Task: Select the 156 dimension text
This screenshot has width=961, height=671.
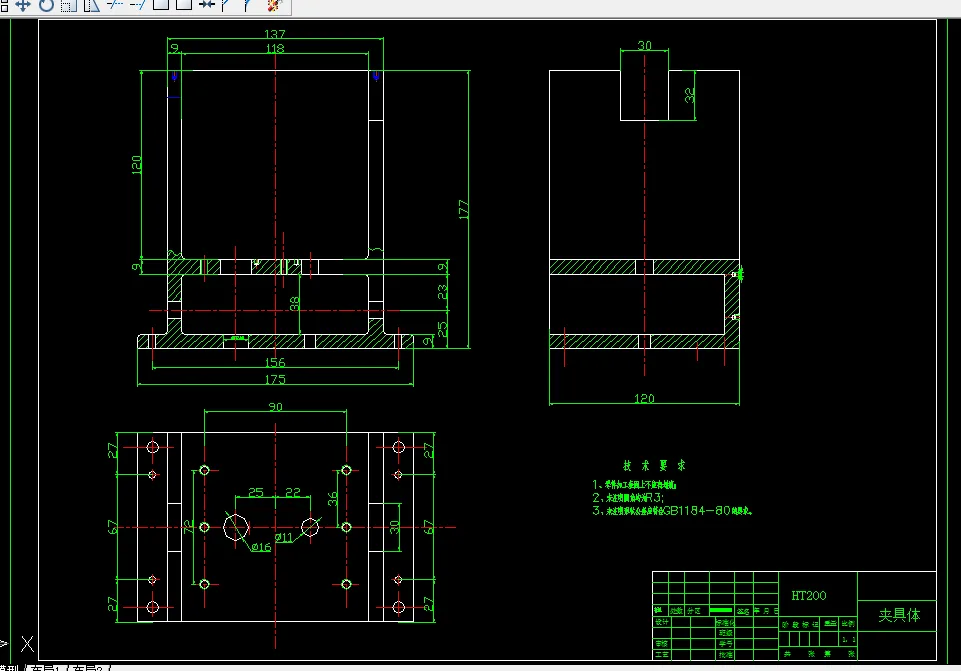Action: point(275,362)
